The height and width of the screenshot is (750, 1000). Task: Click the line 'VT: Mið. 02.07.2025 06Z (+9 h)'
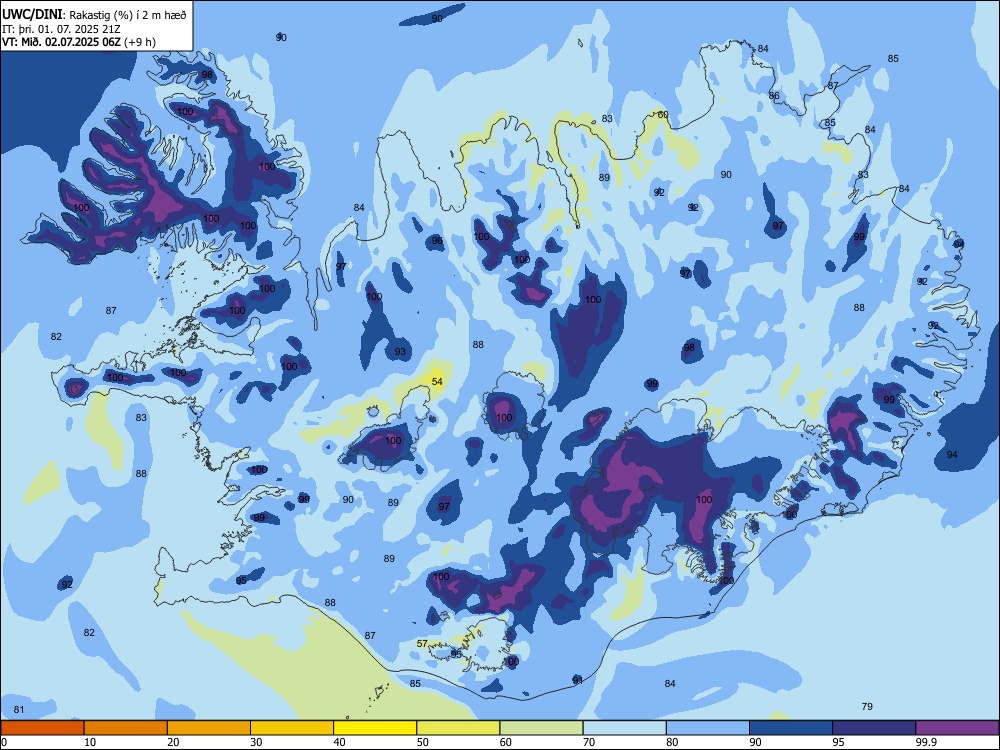[78, 42]
